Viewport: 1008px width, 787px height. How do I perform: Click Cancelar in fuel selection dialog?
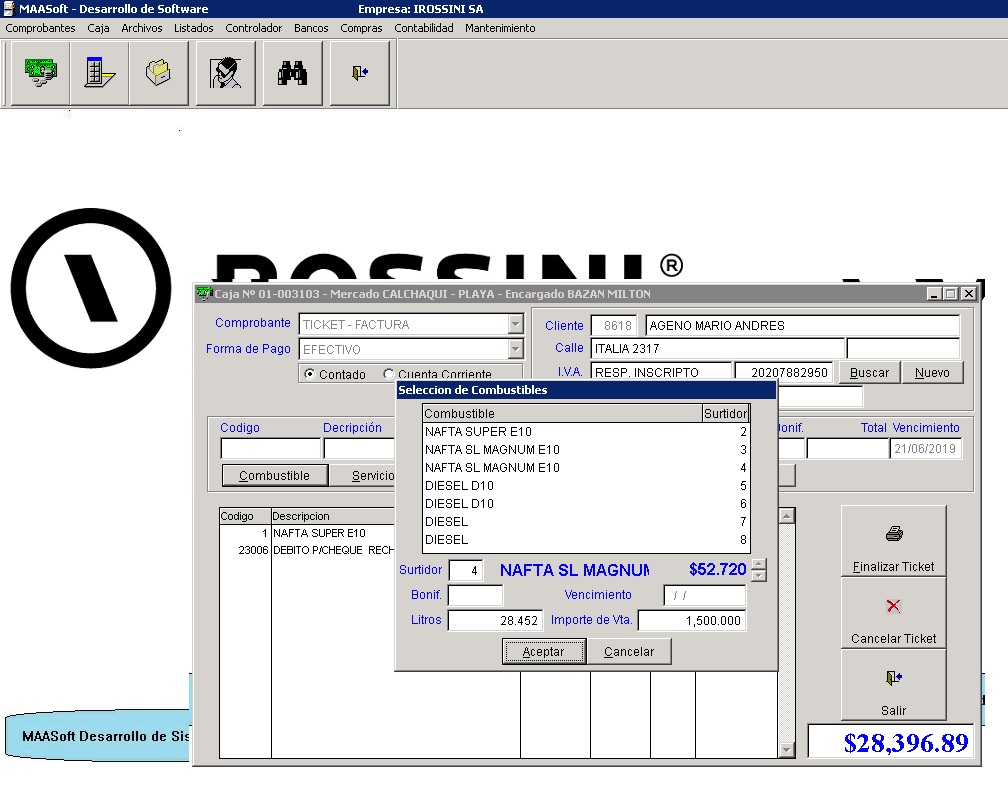click(629, 652)
